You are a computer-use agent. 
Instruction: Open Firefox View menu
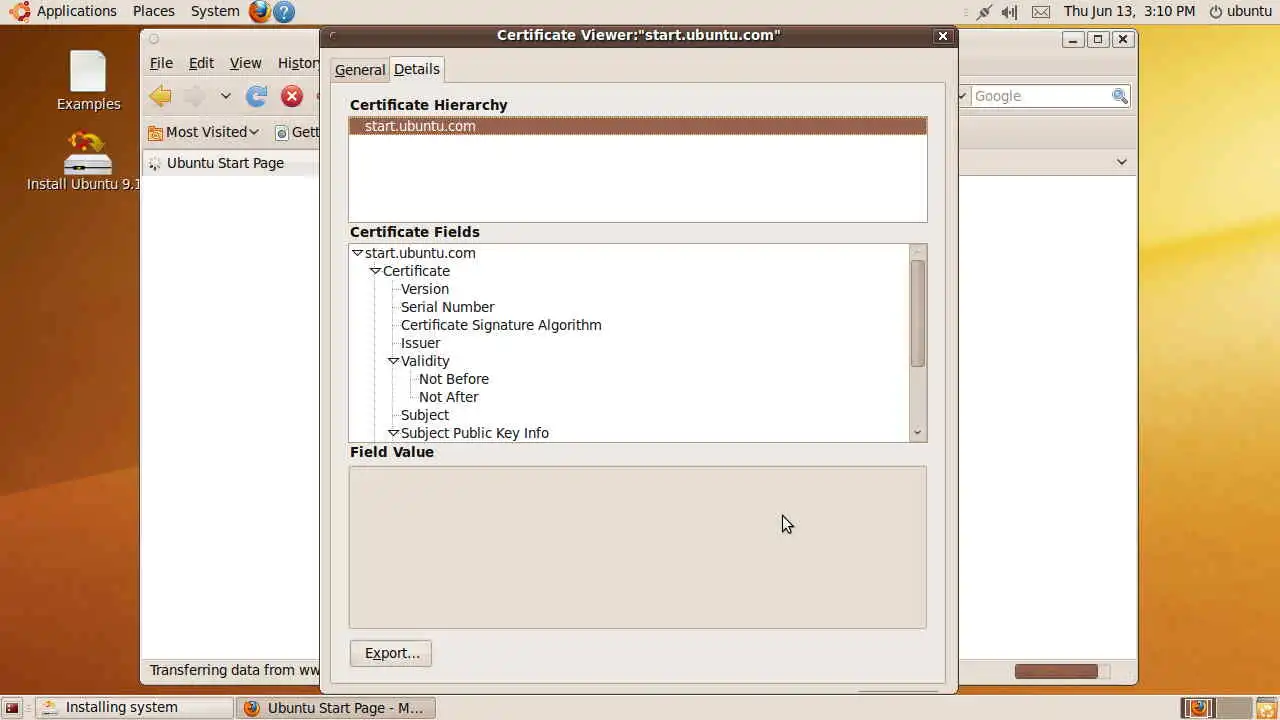(x=245, y=63)
